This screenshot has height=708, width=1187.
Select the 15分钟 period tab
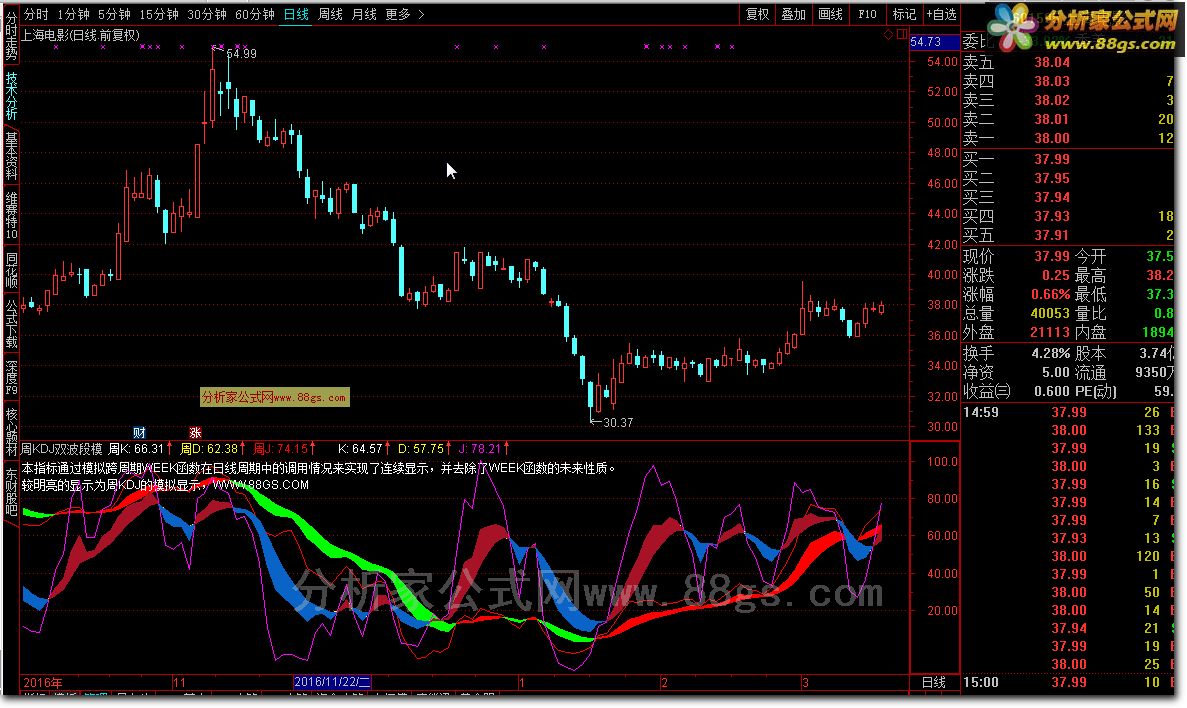pos(159,14)
